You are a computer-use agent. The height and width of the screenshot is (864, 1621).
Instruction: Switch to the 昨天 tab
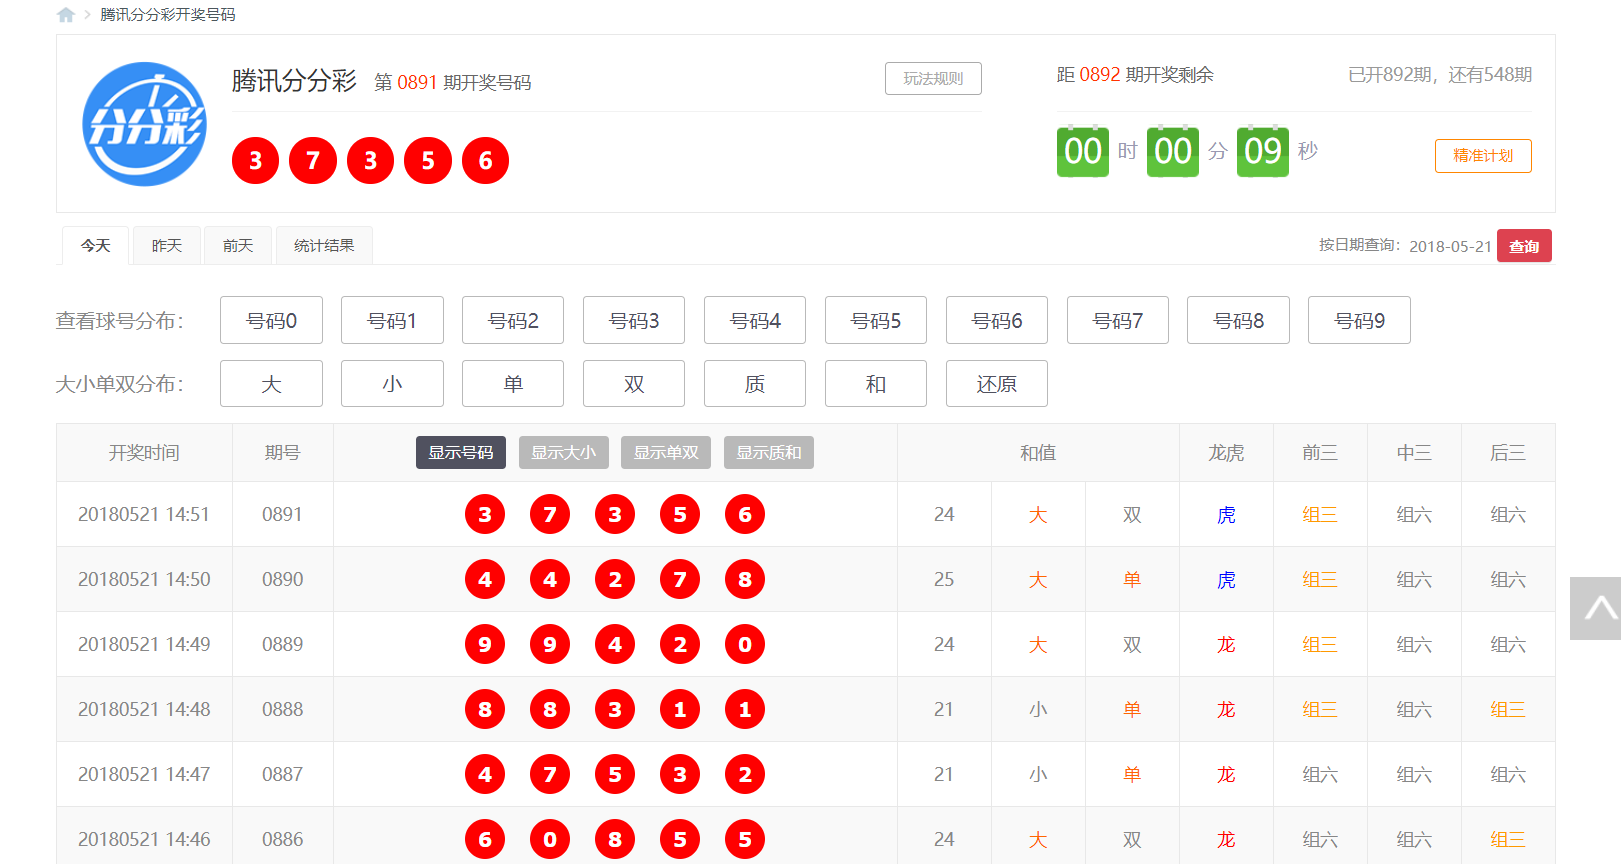[167, 246]
